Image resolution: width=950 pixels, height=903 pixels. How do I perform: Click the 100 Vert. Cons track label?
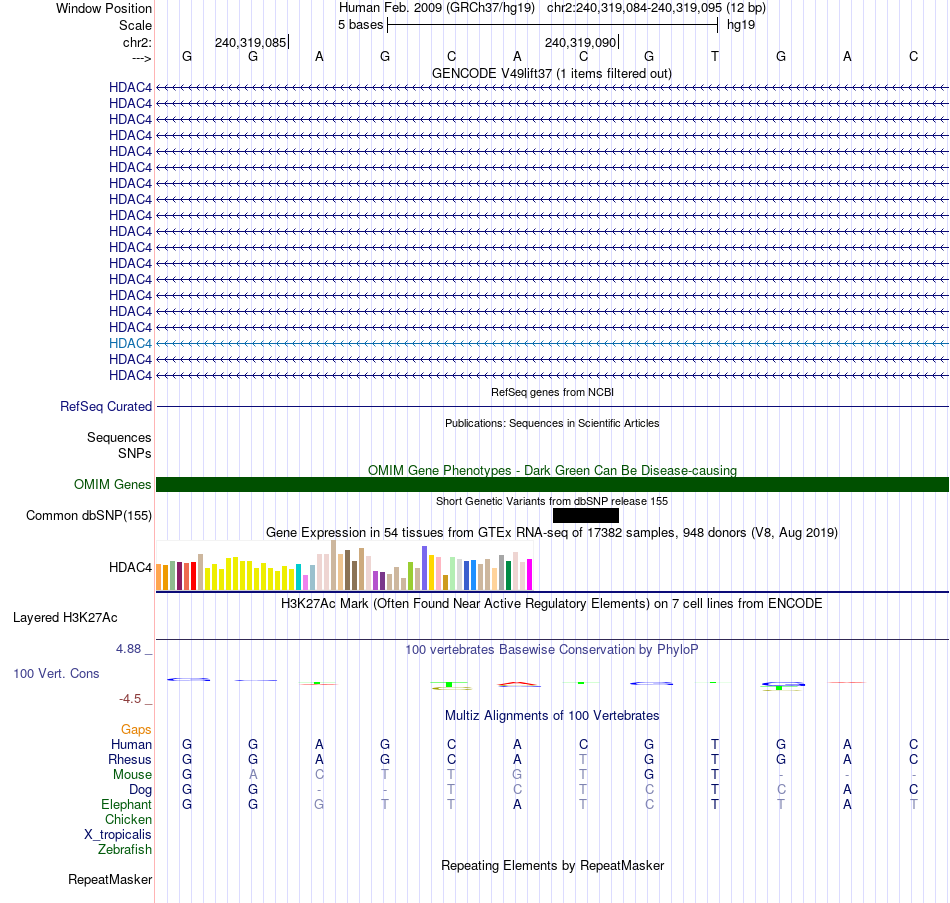click(56, 673)
